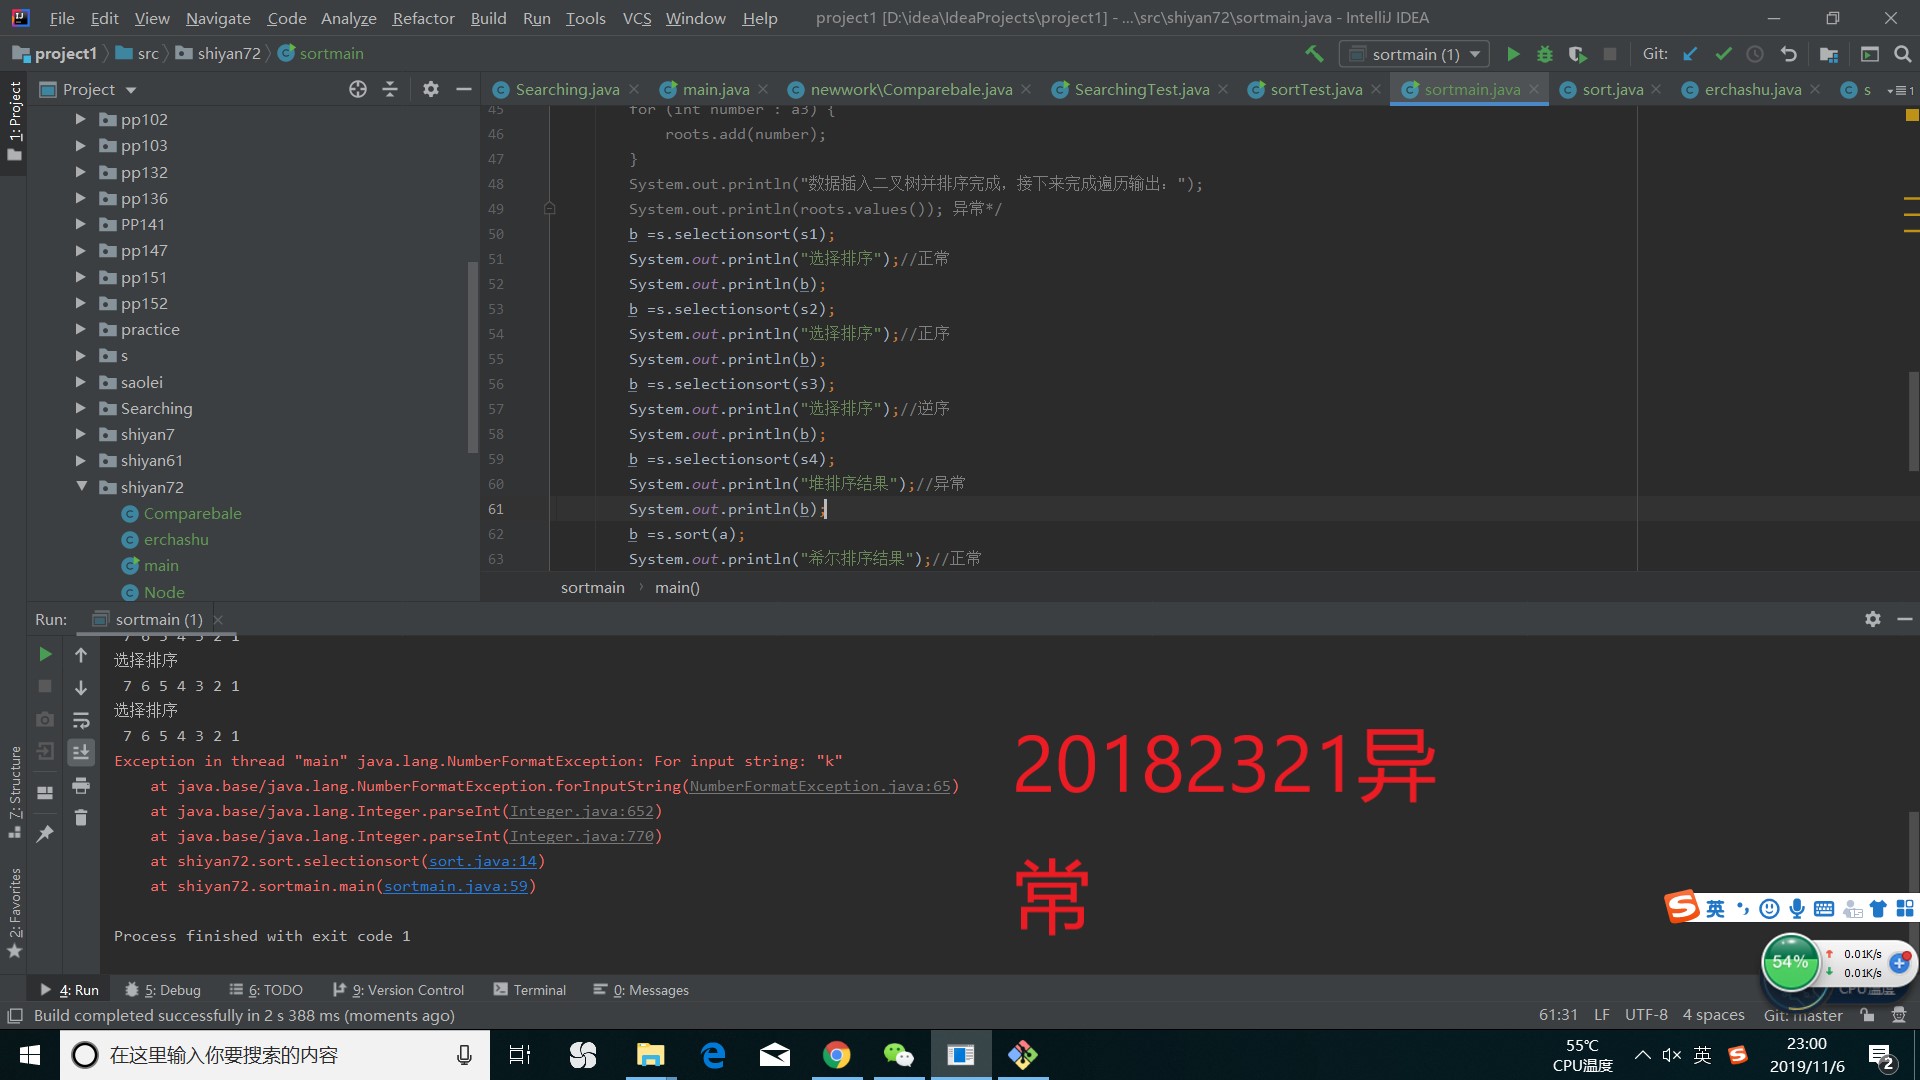
Task: Click the Clear All trash icon in Run panel
Action: pos(81,818)
